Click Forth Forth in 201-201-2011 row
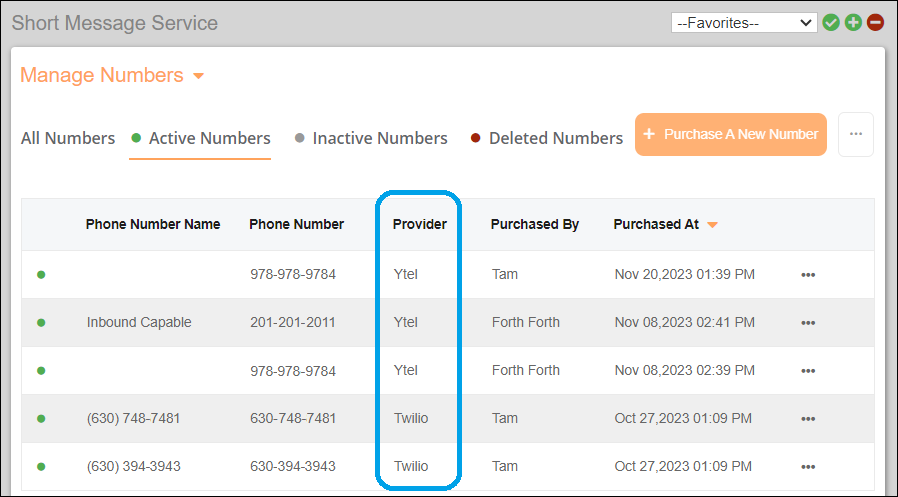Screen dimensions: 898x497 click(x=526, y=322)
